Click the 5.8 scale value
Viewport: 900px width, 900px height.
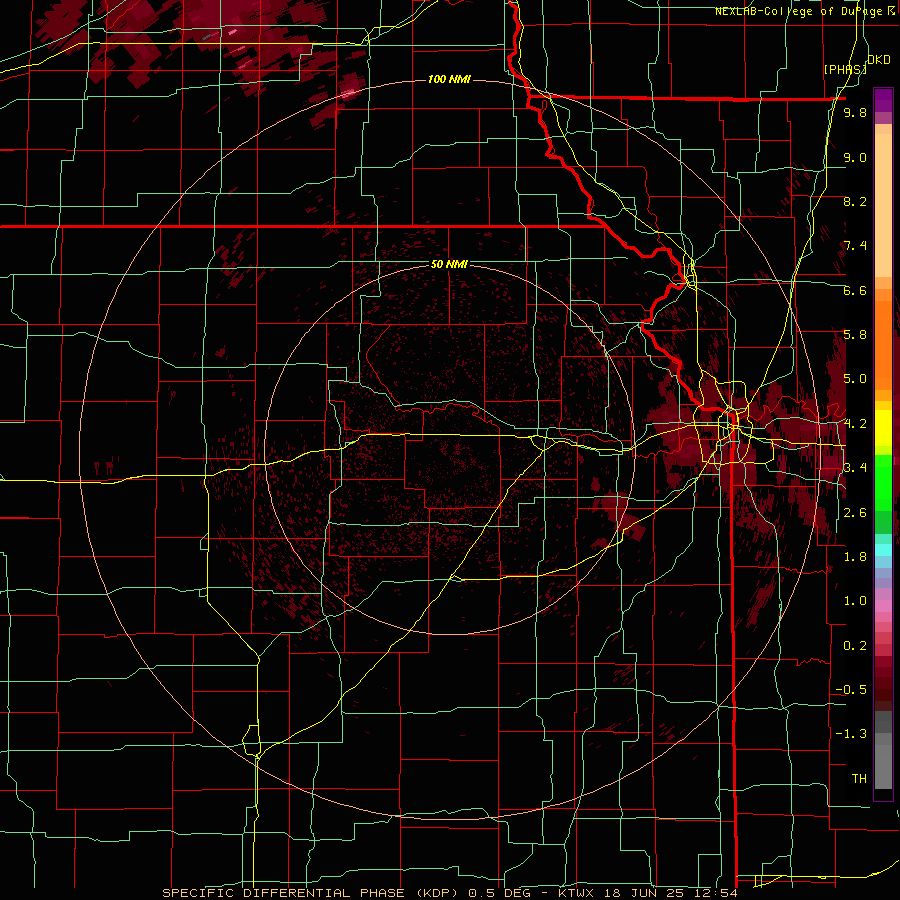855,335
